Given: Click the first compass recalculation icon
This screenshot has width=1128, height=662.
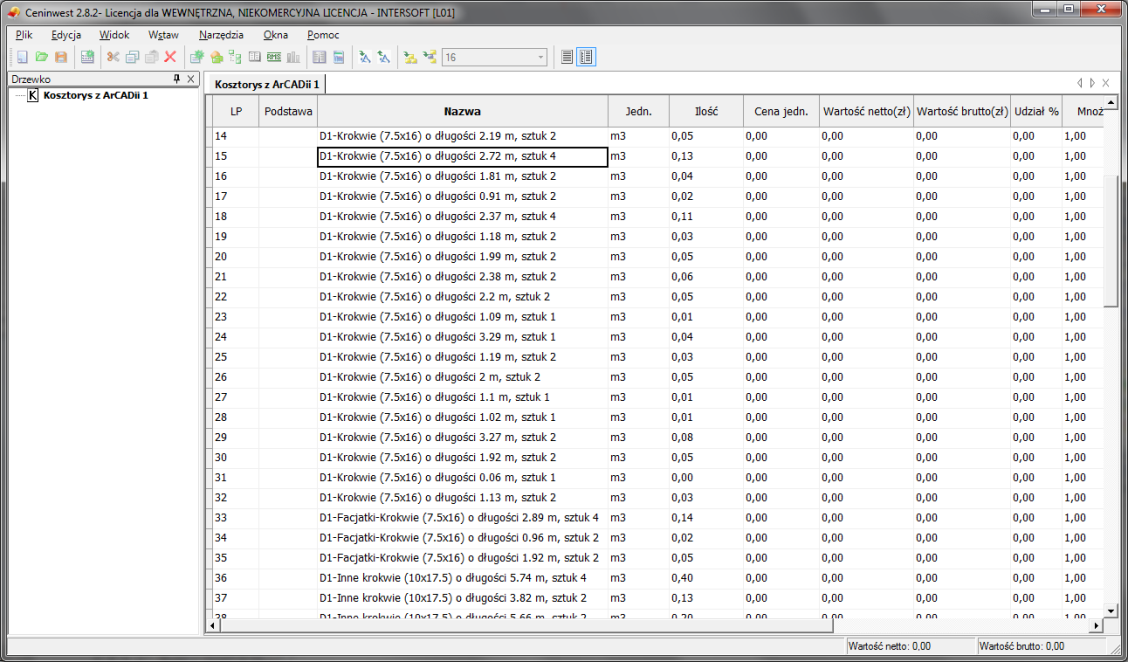Looking at the screenshot, I should [x=365, y=57].
